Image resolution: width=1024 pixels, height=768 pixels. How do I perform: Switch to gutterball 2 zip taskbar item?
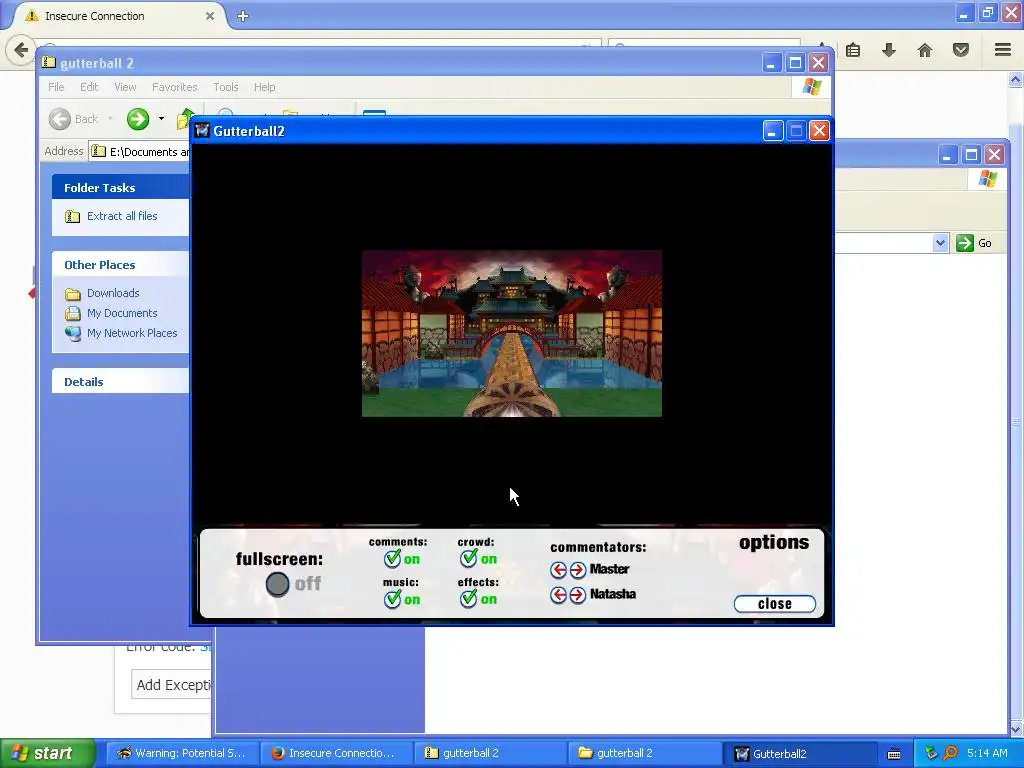[489, 753]
